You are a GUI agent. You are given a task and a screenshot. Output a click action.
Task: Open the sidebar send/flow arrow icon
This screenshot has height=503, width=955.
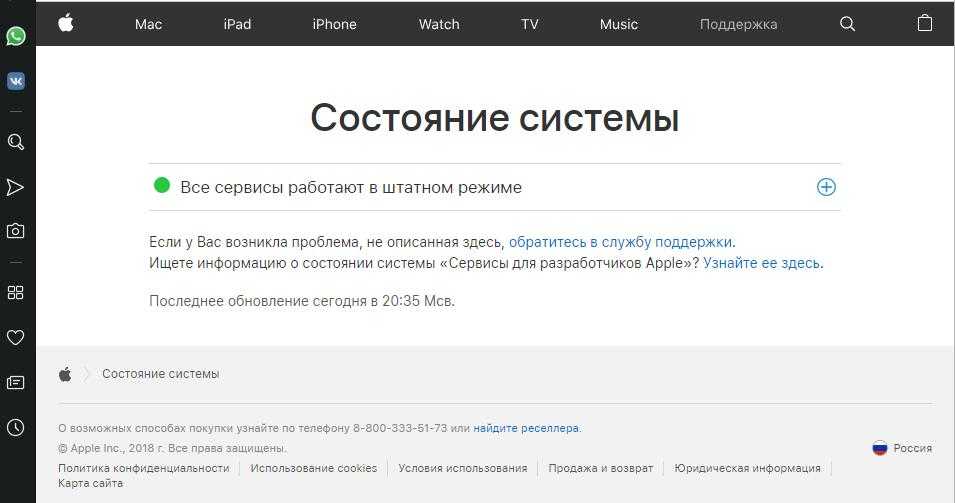click(x=16, y=187)
